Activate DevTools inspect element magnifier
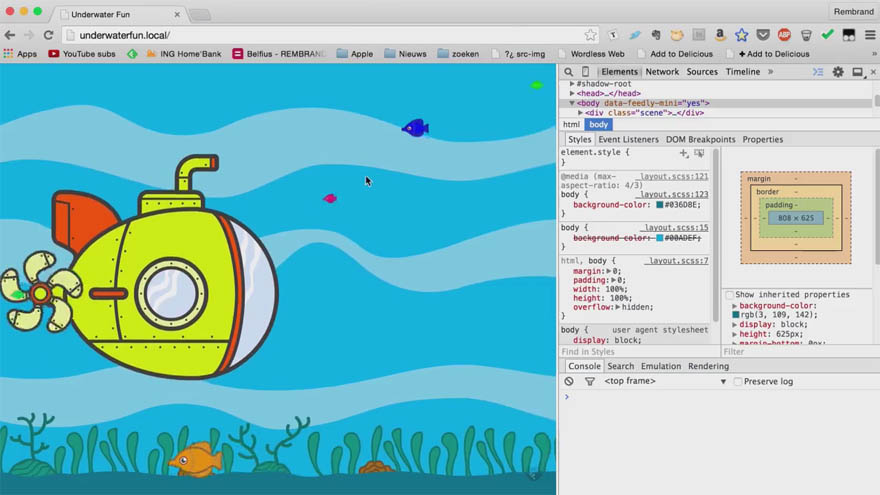The width and height of the screenshot is (880, 495). pos(569,72)
